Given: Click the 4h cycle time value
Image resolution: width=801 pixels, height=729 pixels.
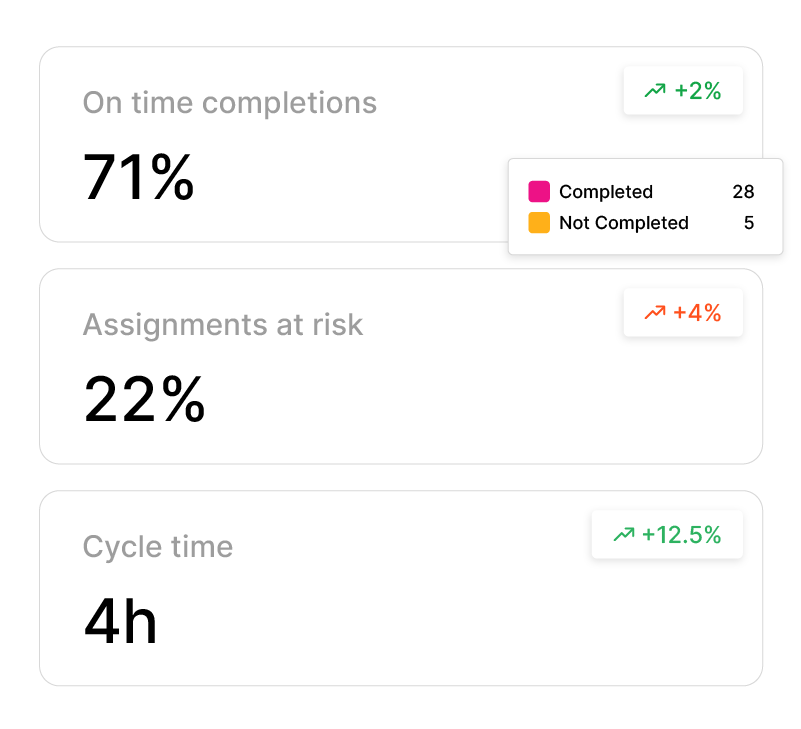Looking at the screenshot, I should click(x=121, y=621).
